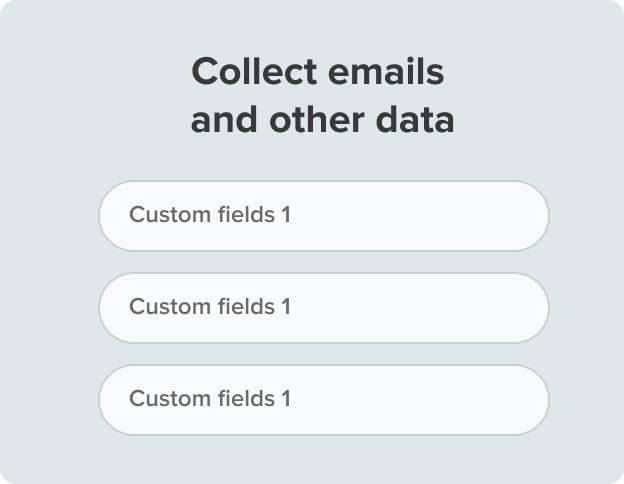The height and width of the screenshot is (484, 624).
Task: Click the word "fields" in the second field
Action: point(245,307)
